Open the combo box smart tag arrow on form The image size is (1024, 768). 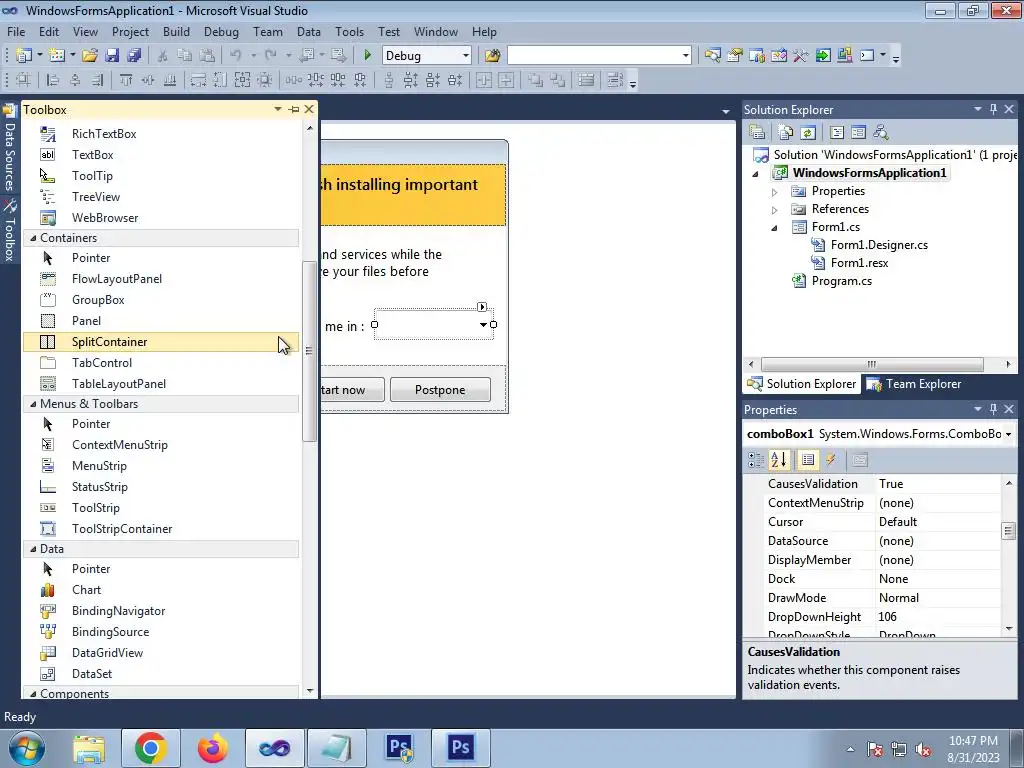tap(482, 306)
